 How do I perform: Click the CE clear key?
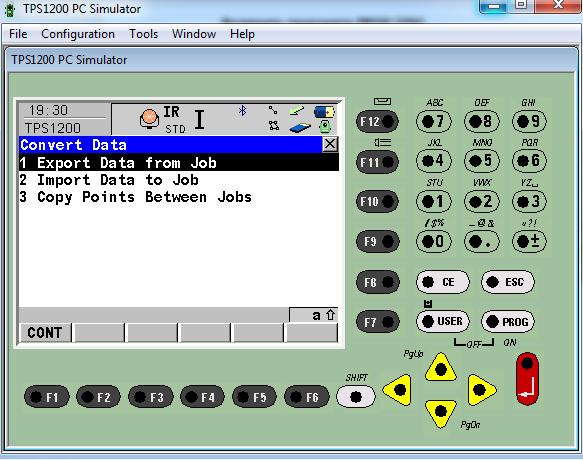click(x=442, y=282)
